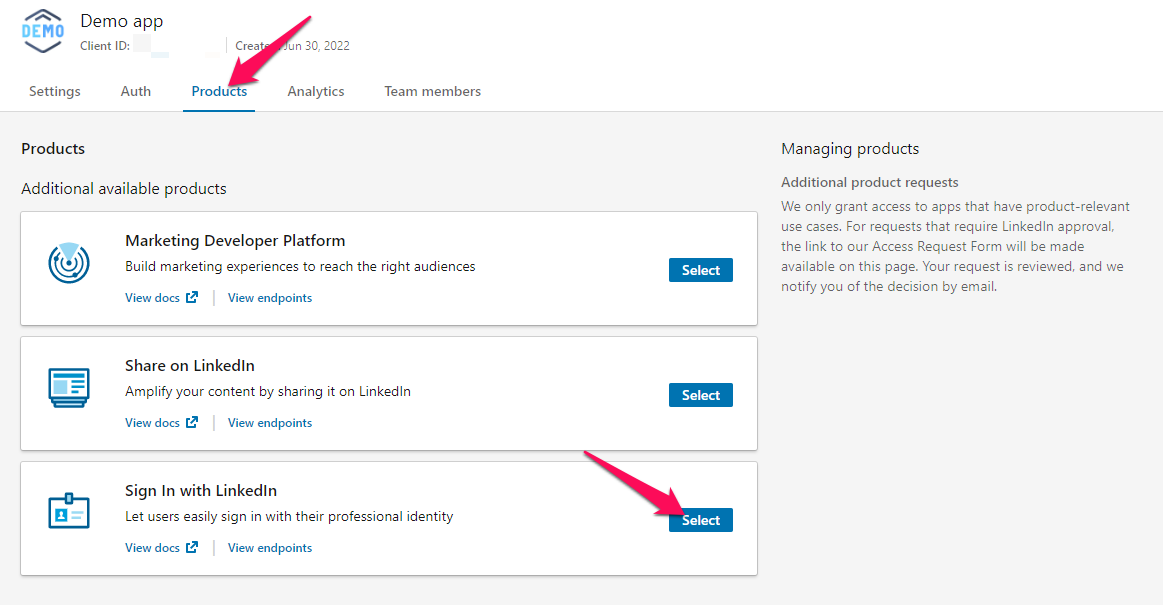View endpoints for Sign In with LinkedIn
This screenshot has height=605, width=1163.
(269, 547)
